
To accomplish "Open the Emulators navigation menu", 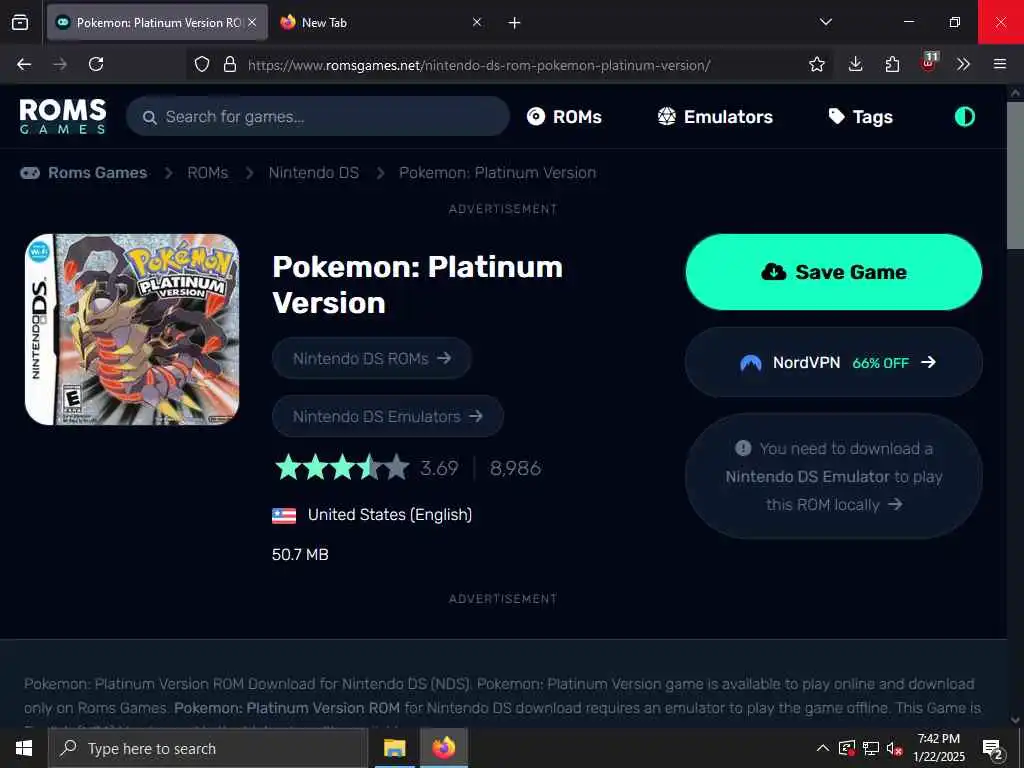I will click(714, 116).
